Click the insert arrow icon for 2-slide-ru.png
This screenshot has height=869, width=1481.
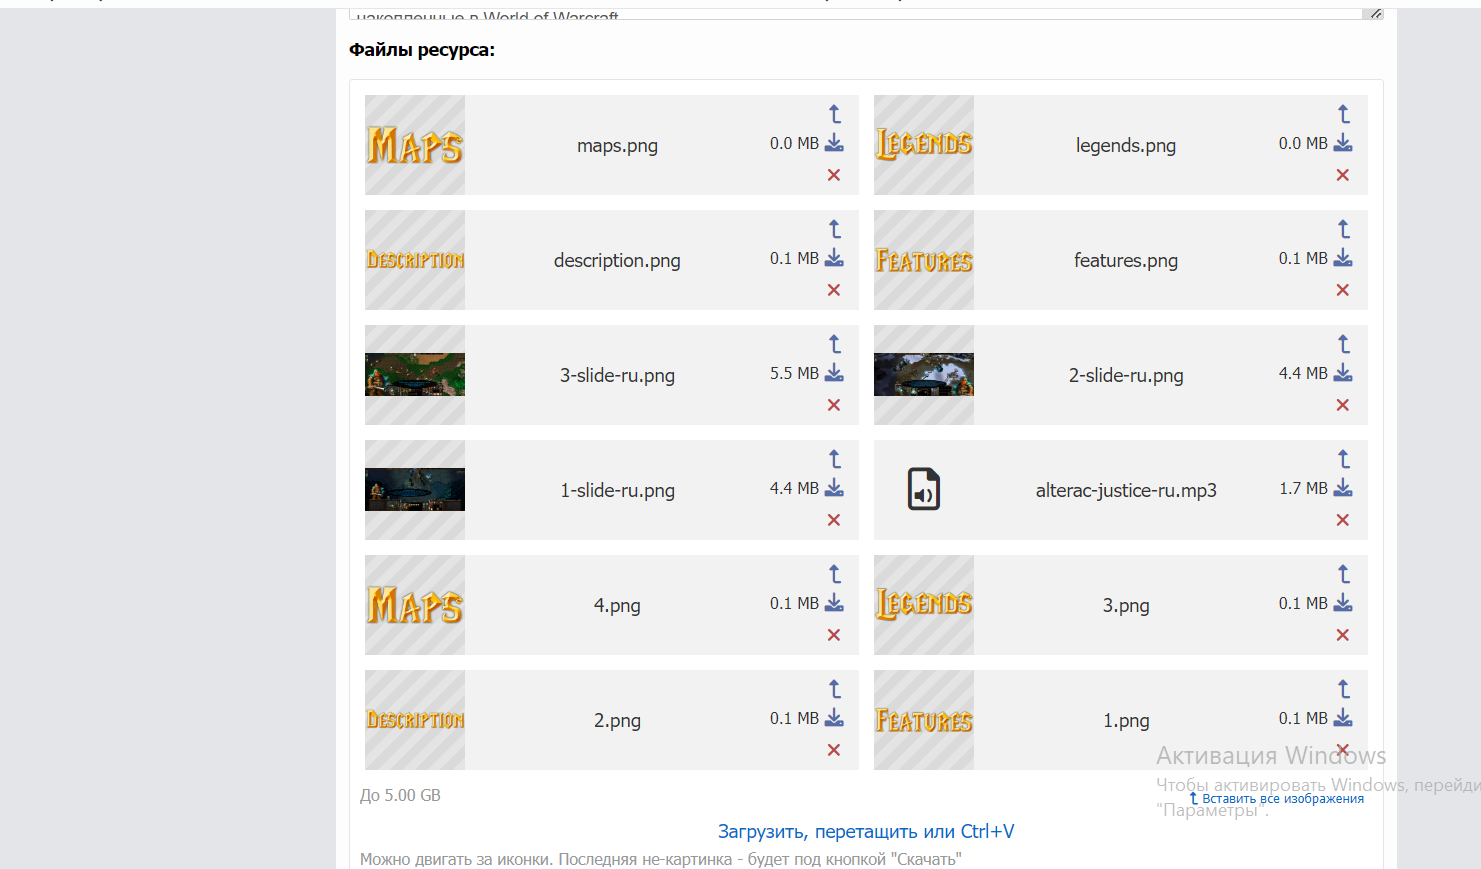pos(1344,345)
